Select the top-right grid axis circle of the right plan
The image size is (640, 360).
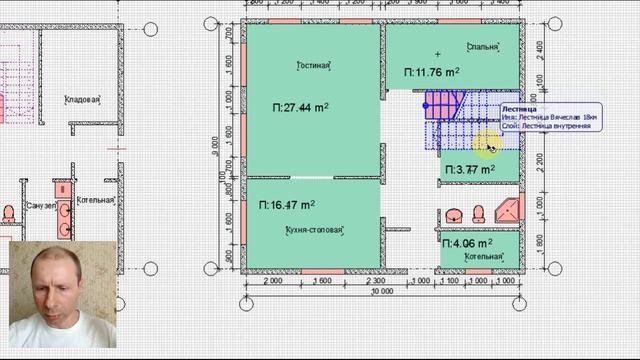click(x=555, y=24)
